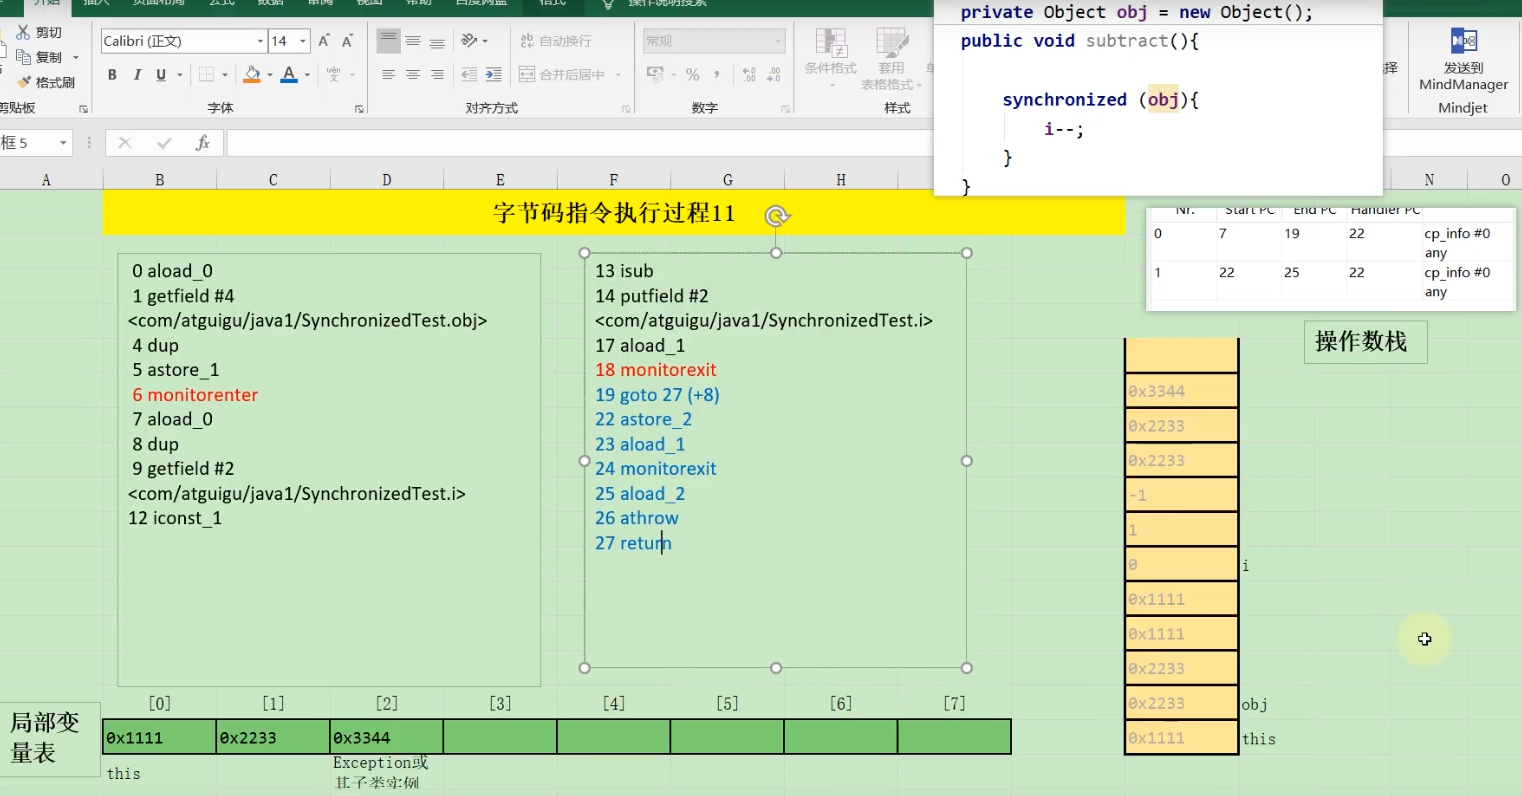Align text left horizontally

[388, 75]
